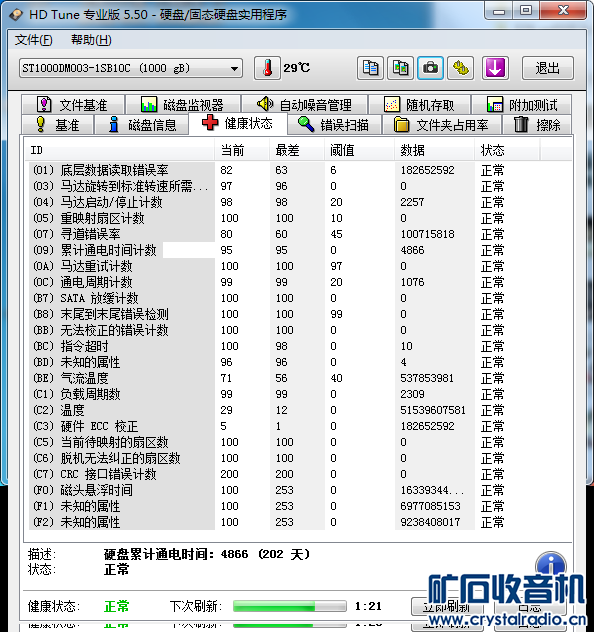Click the purple download arrow icon
The height and width of the screenshot is (632, 594).
495,68
